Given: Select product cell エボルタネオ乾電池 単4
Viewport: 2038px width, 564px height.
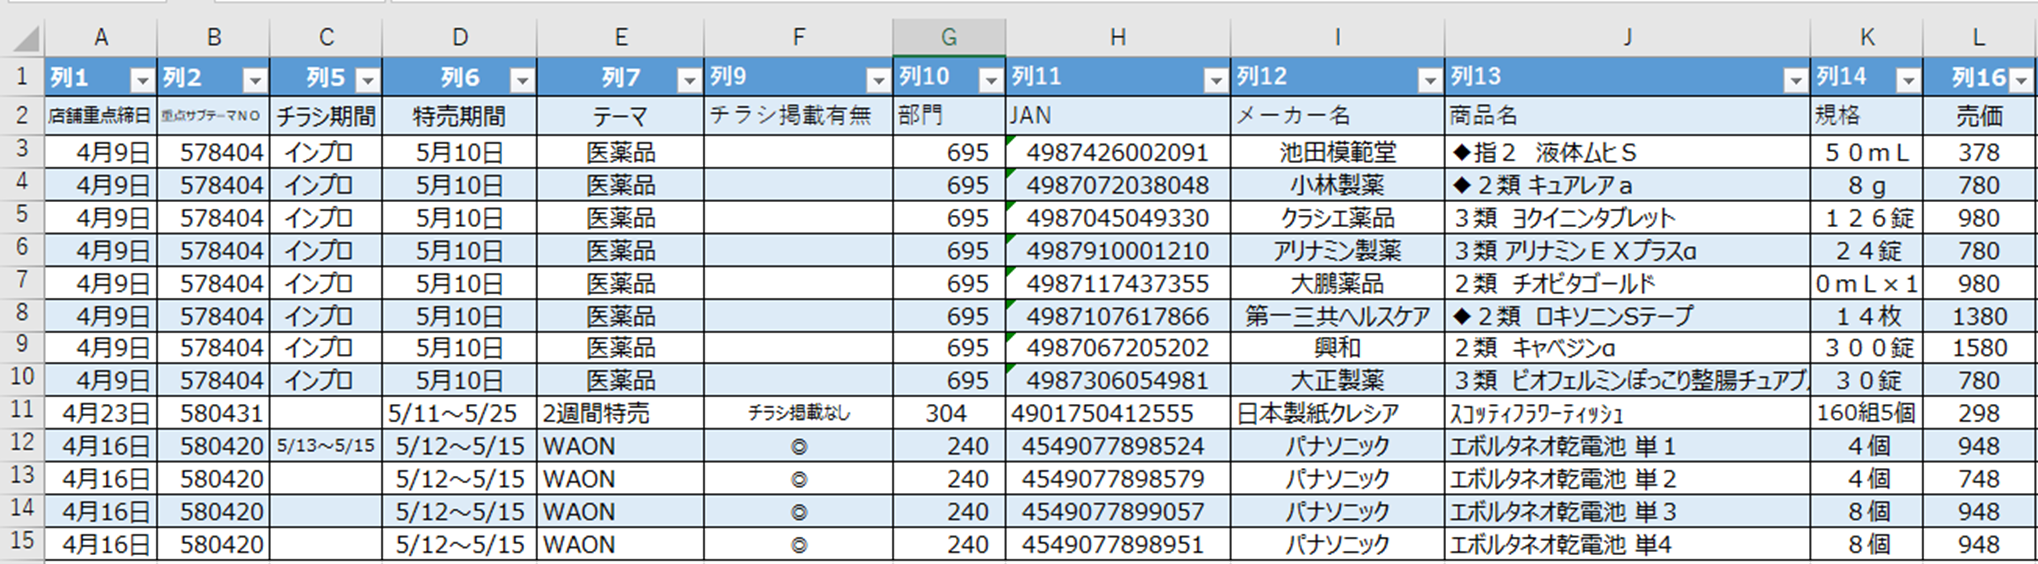Looking at the screenshot, I should 1627,544.
